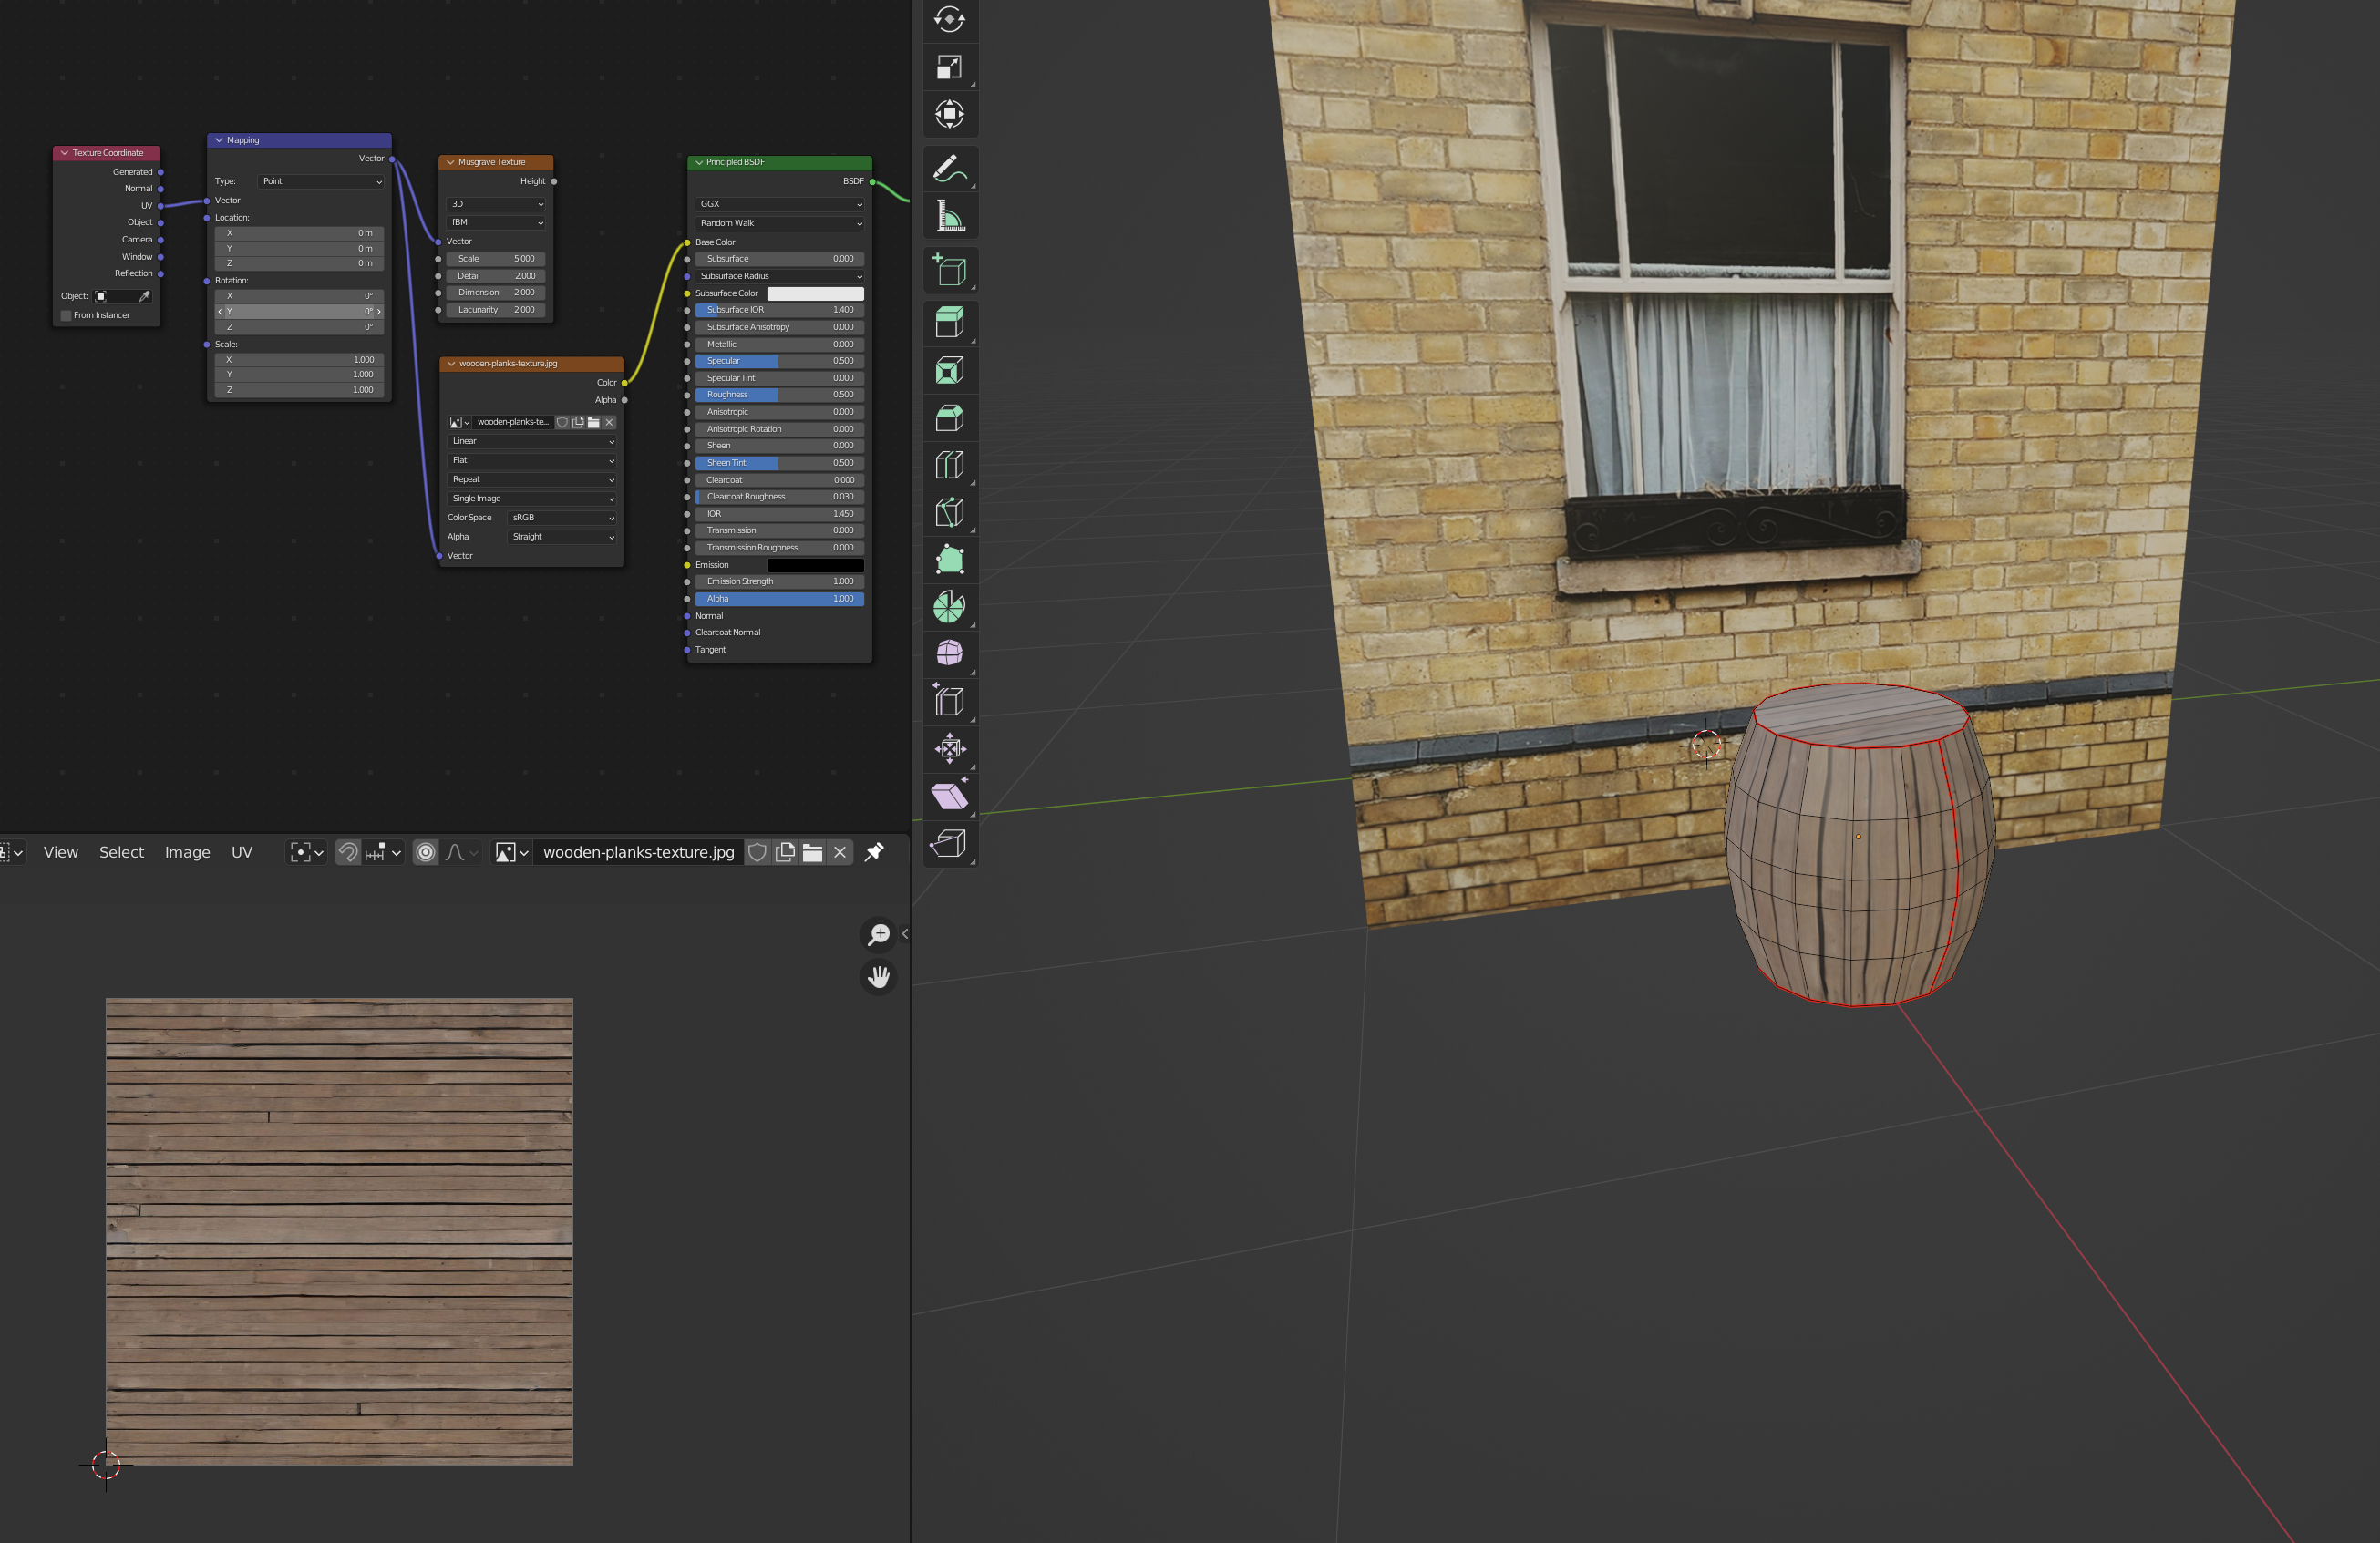
Task: Select the Spin tool
Action: click(x=949, y=606)
